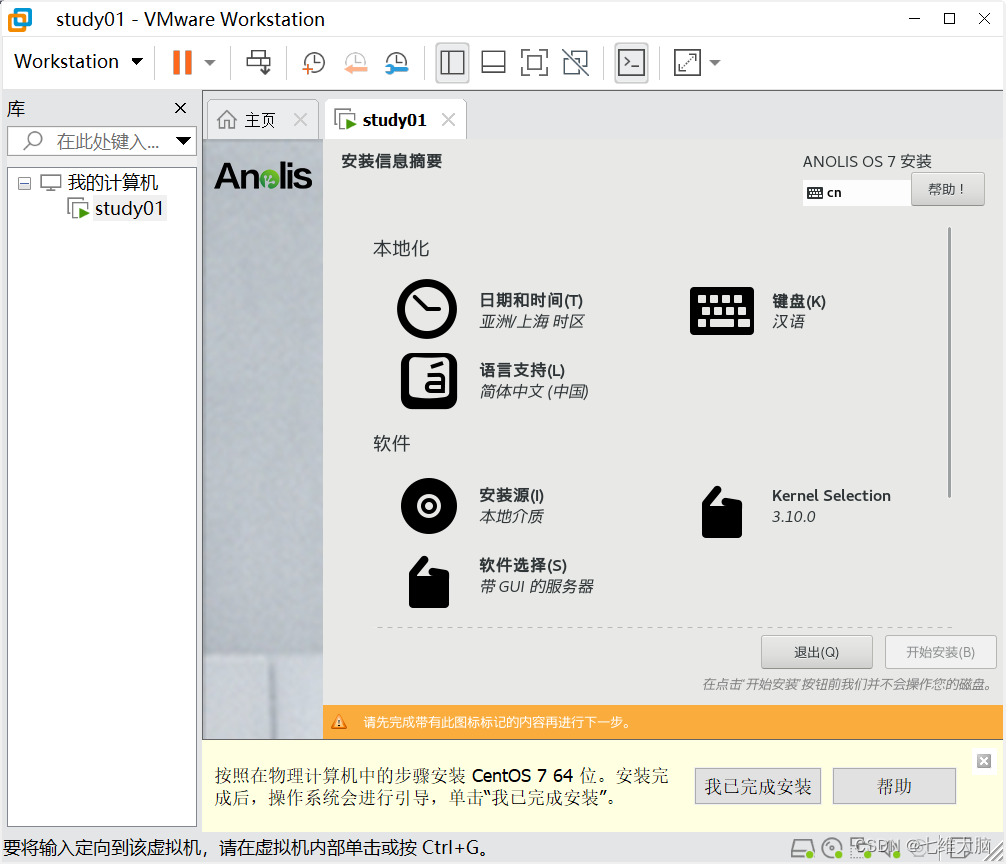Click the 软件选择(S) label
The image size is (1006, 864).
coord(523,565)
